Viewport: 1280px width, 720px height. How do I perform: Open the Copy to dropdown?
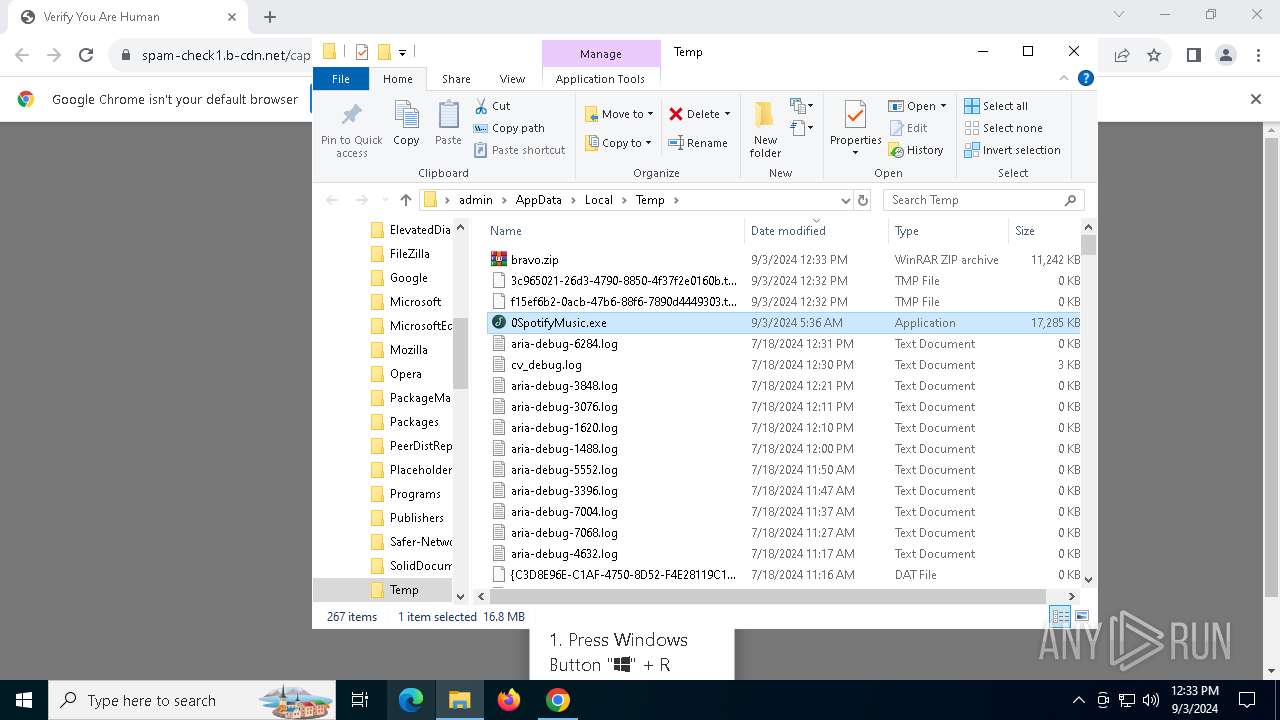pos(619,143)
